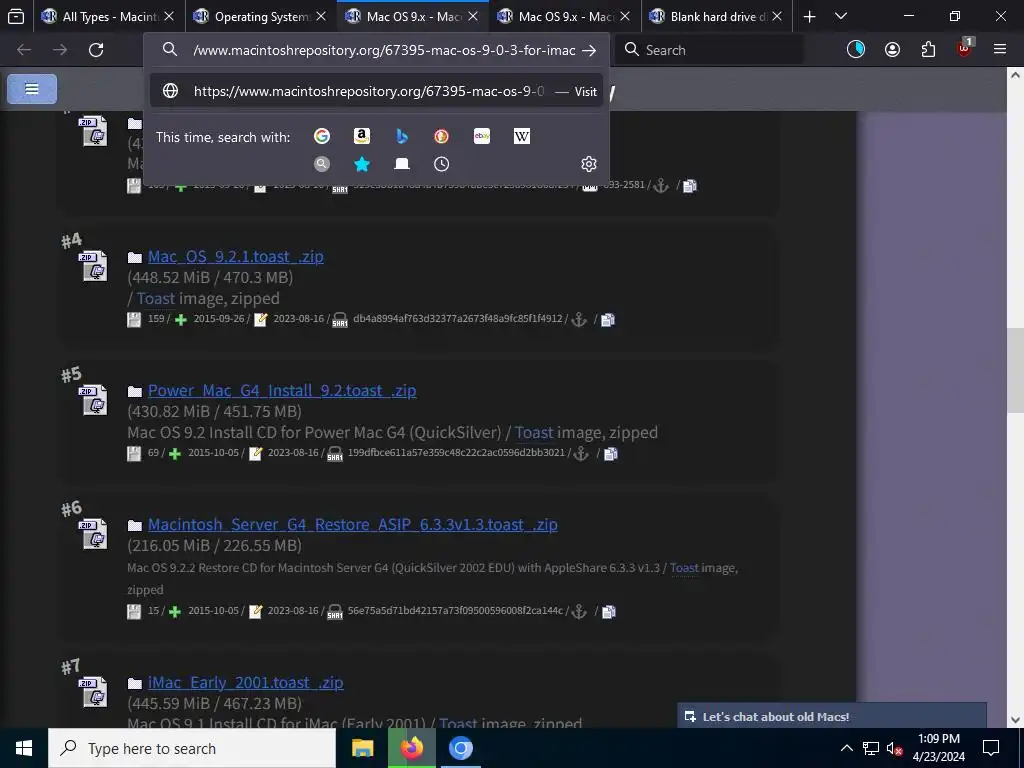Screen dimensions: 1024x768
Task: Open search settings gear
Action: click(x=588, y=164)
